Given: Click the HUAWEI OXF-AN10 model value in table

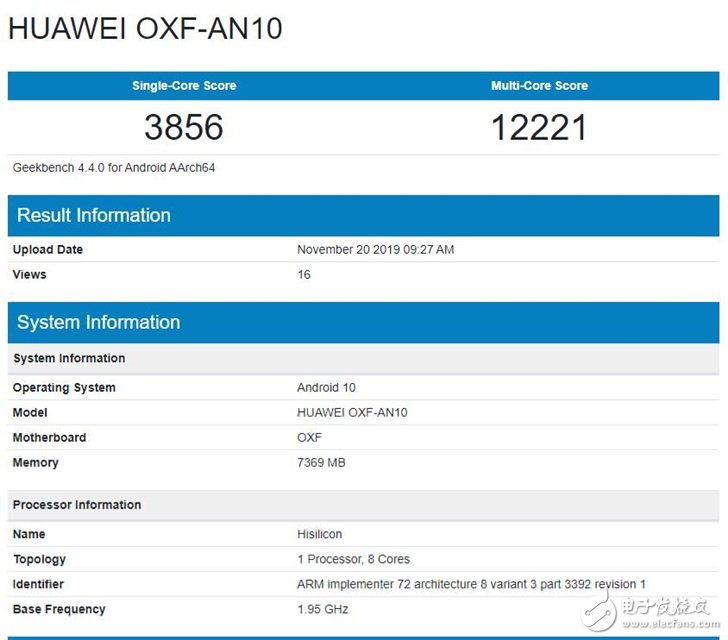Looking at the screenshot, I should (352, 412).
